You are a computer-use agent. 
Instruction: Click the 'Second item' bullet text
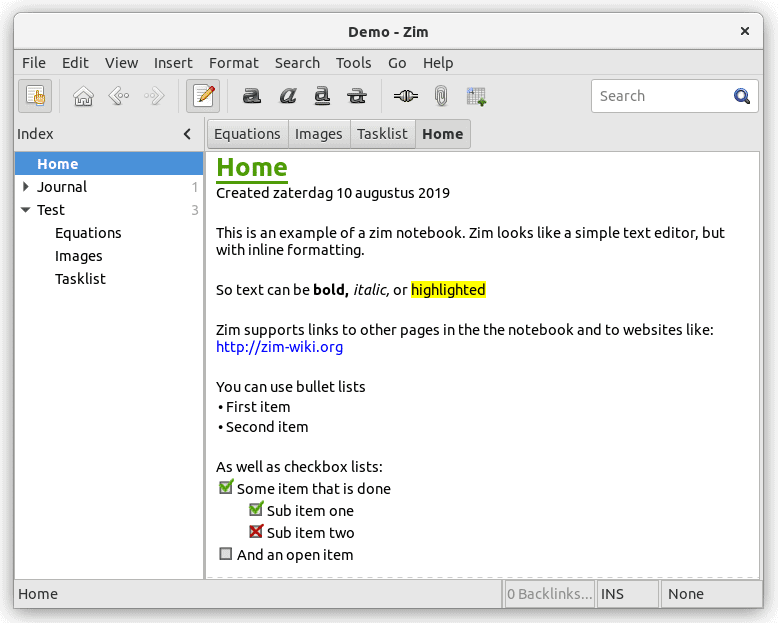point(267,427)
